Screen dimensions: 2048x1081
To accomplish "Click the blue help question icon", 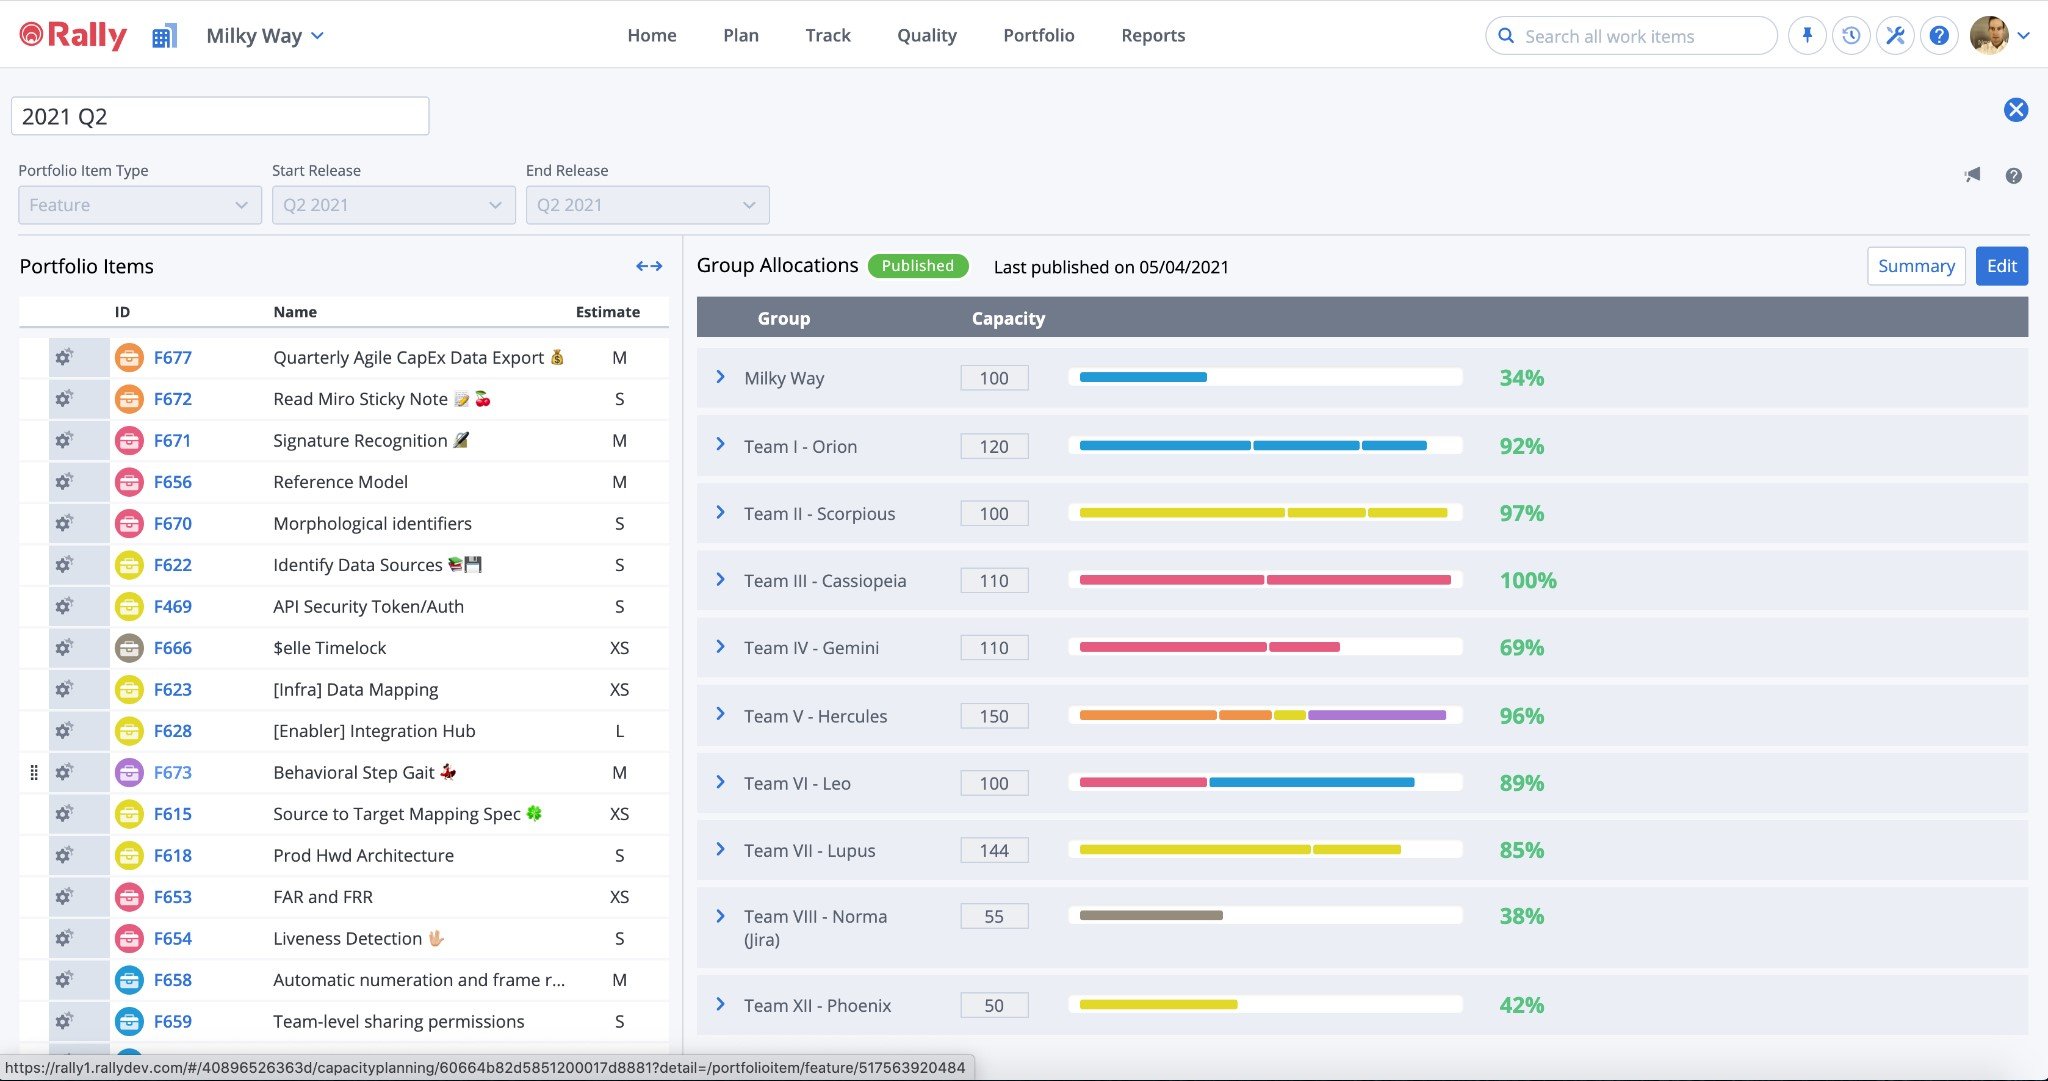I will point(1939,36).
